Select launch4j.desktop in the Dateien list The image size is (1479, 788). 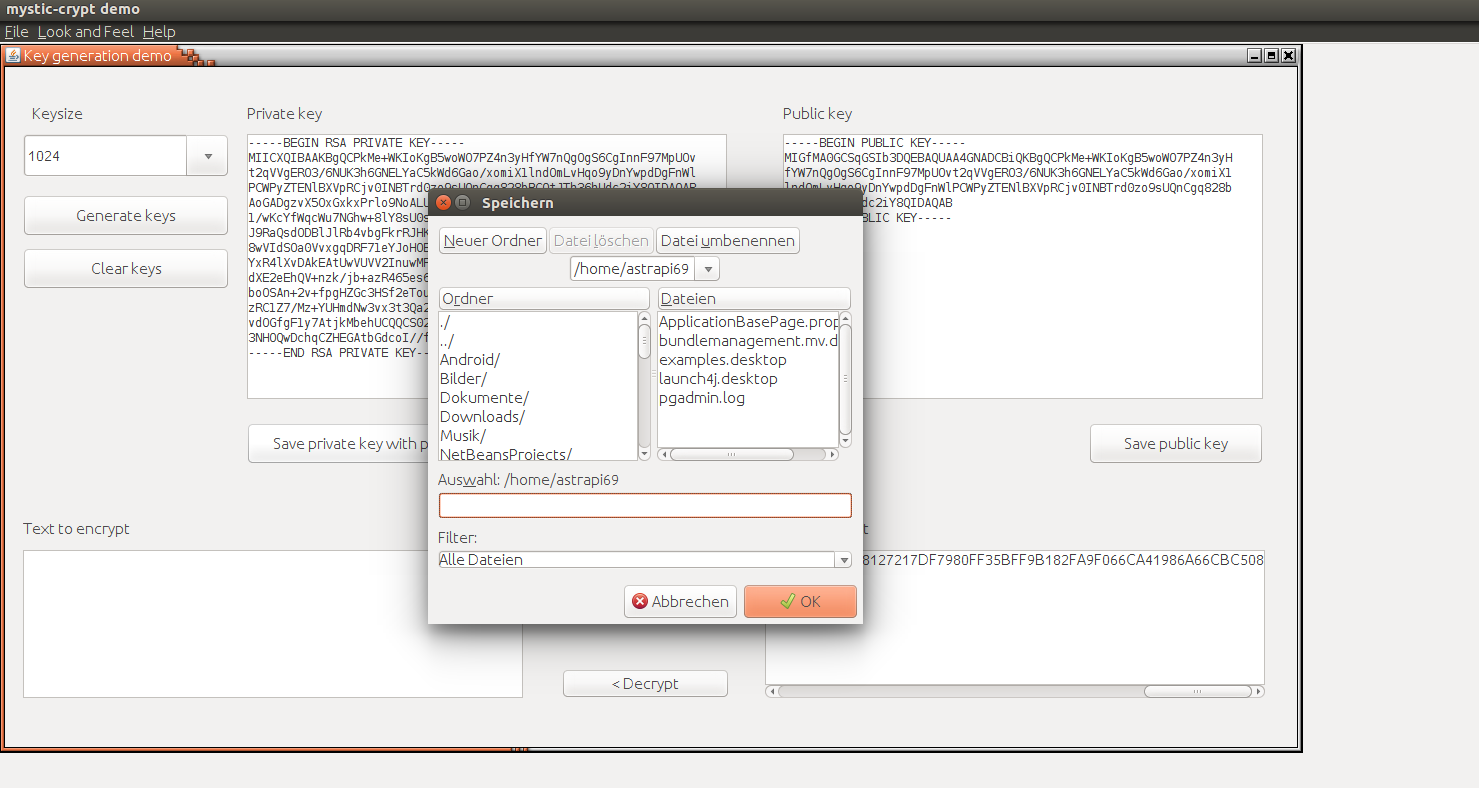click(716, 378)
